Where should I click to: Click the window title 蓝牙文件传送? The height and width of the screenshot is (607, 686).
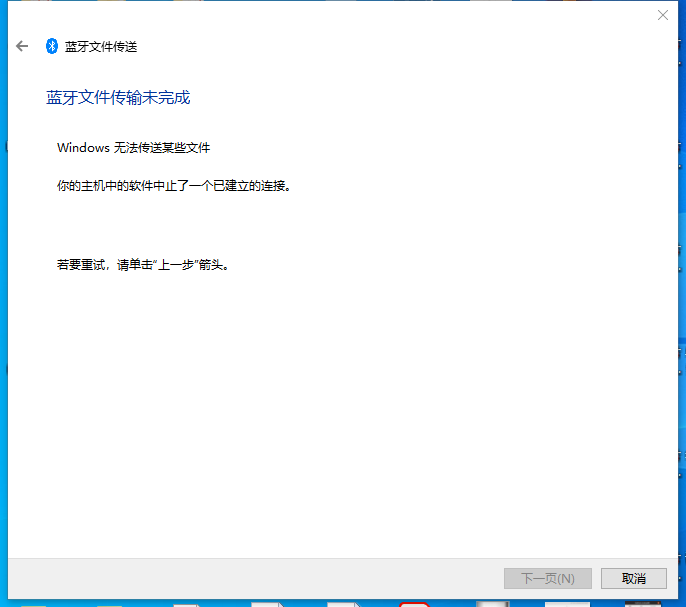coord(101,46)
